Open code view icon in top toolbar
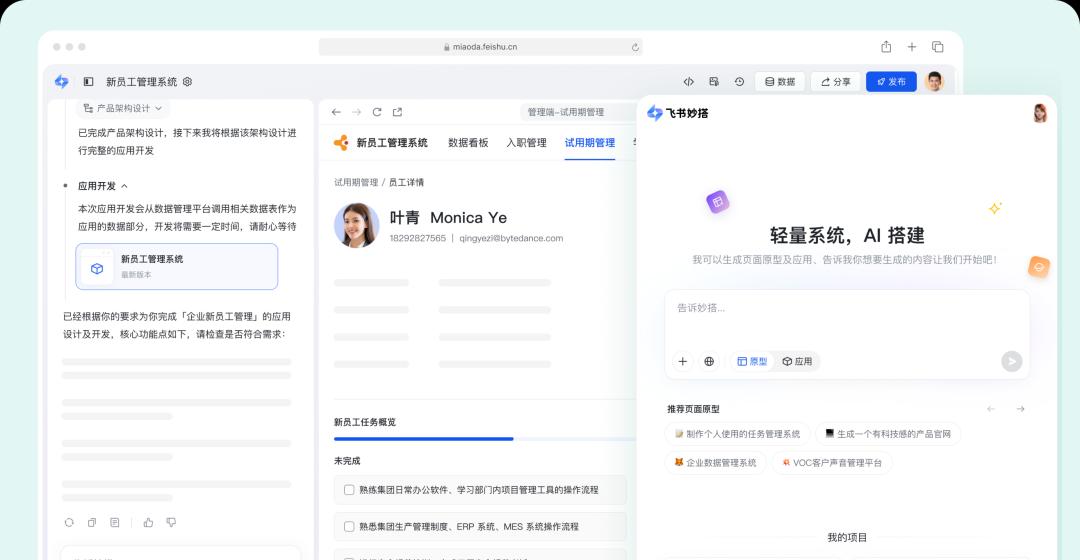This screenshot has height=560, width=1080. pyautogui.click(x=688, y=81)
